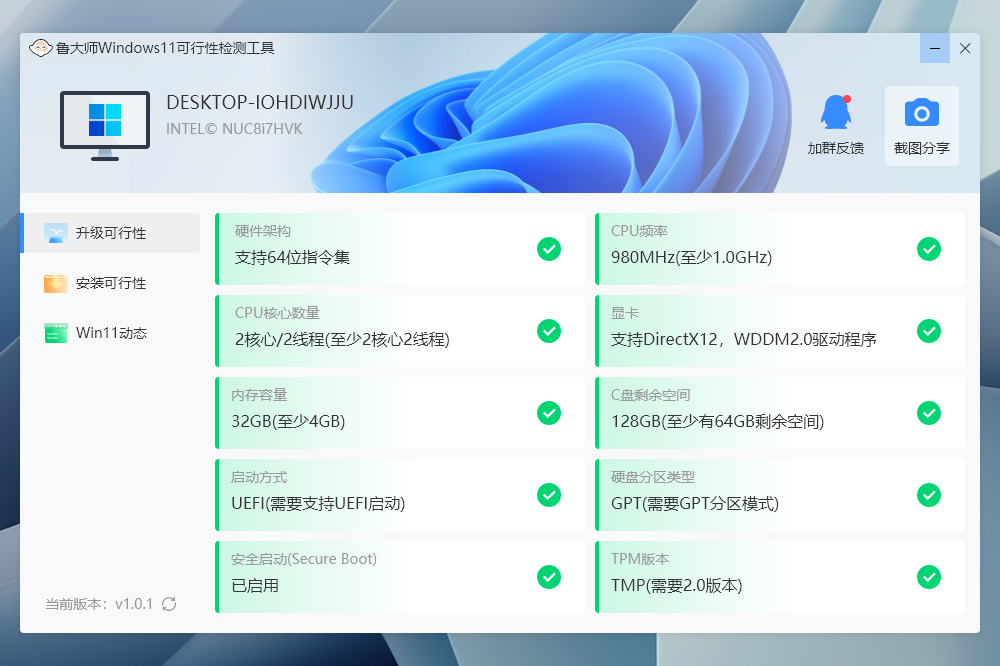Click the green checkmark for CPU频率
This screenshot has height=666, width=1000.
[928, 249]
